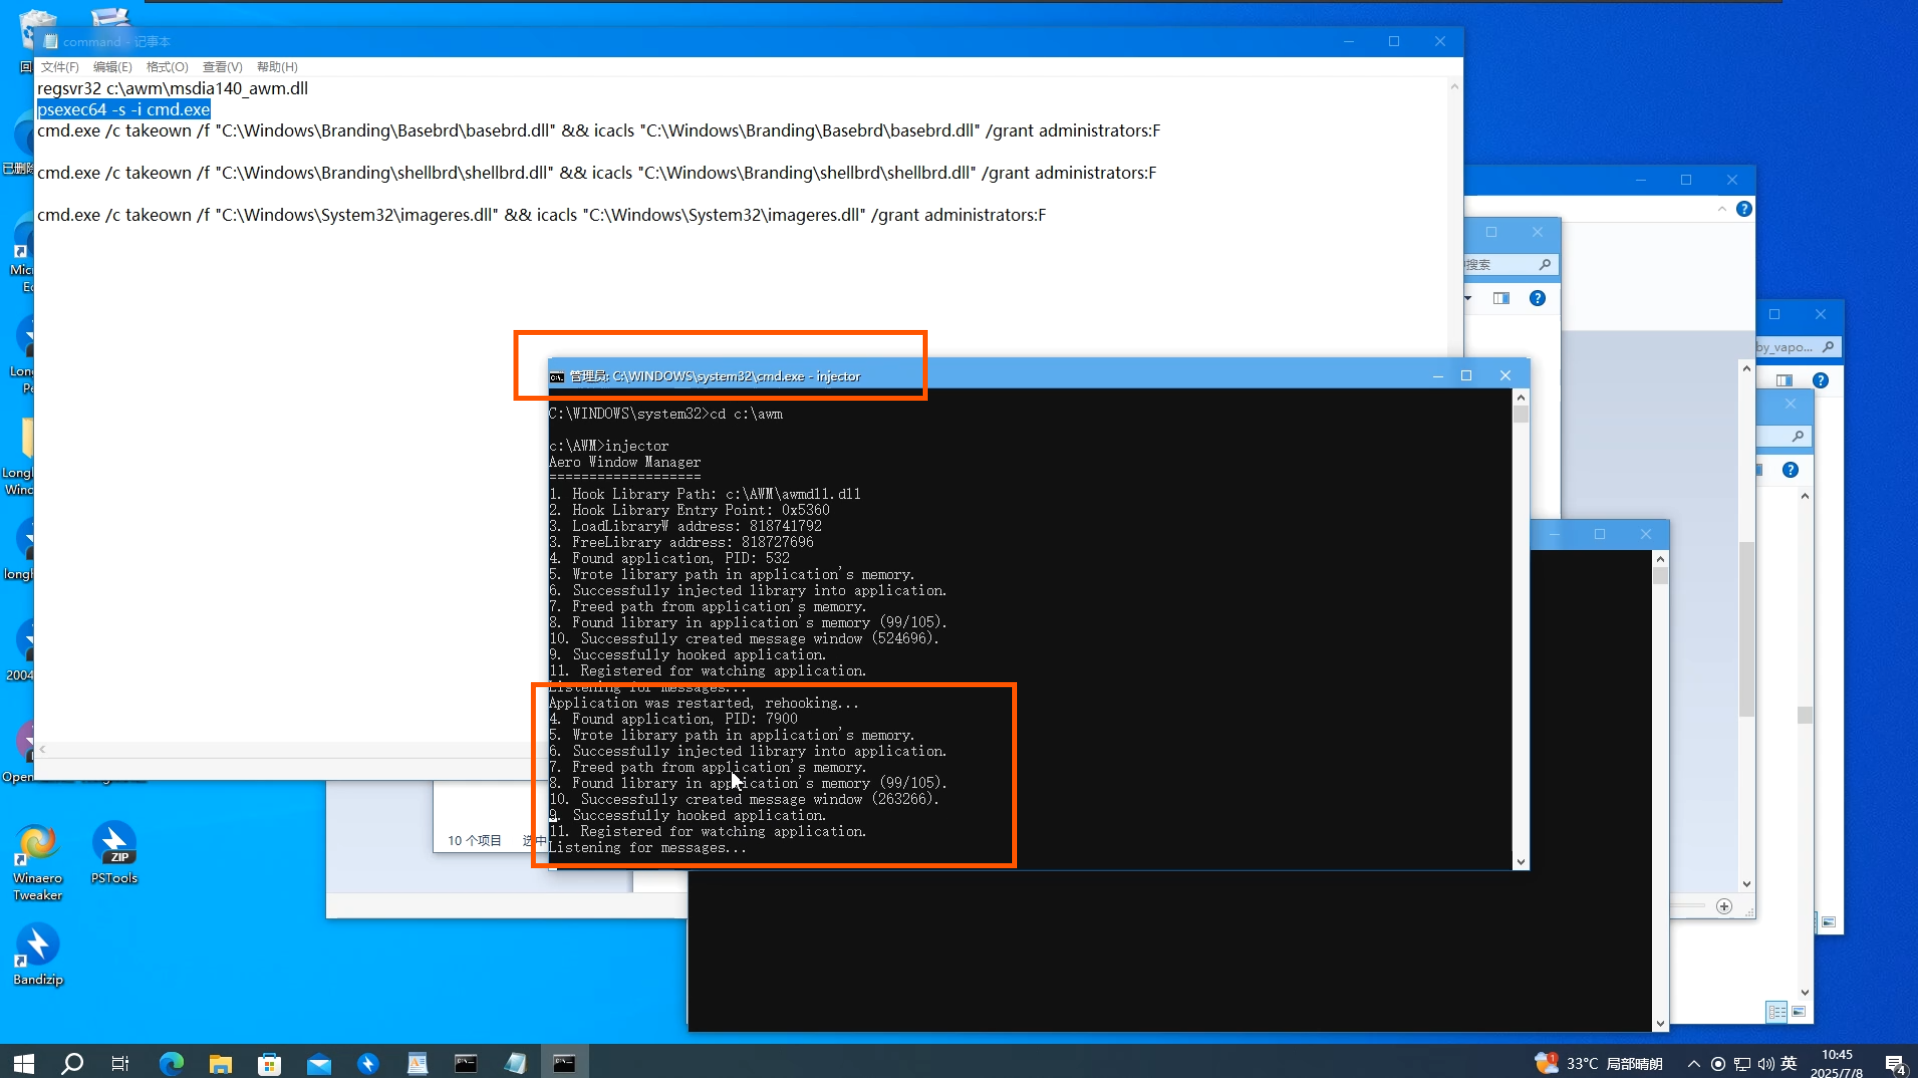The image size is (1918, 1078).
Task: Open Microsoft Store from the taskbar
Action: [269, 1063]
